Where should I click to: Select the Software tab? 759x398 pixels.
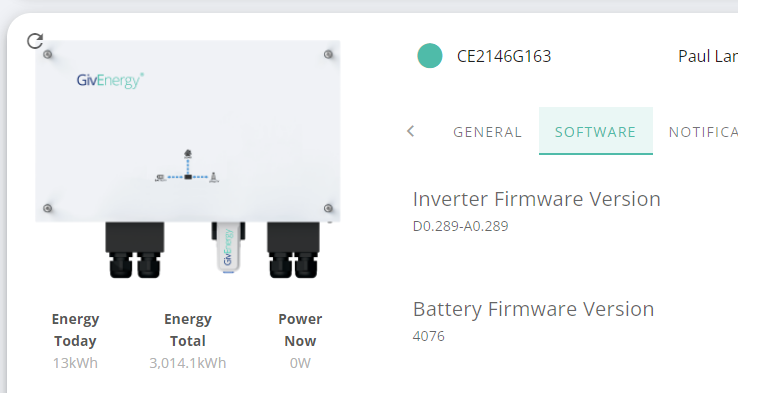pos(595,131)
